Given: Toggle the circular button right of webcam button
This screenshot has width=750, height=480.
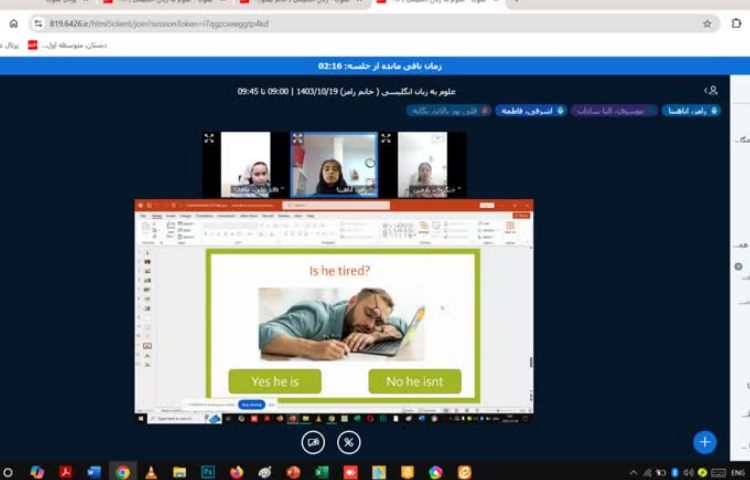Looking at the screenshot, I should (x=349, y=442).
